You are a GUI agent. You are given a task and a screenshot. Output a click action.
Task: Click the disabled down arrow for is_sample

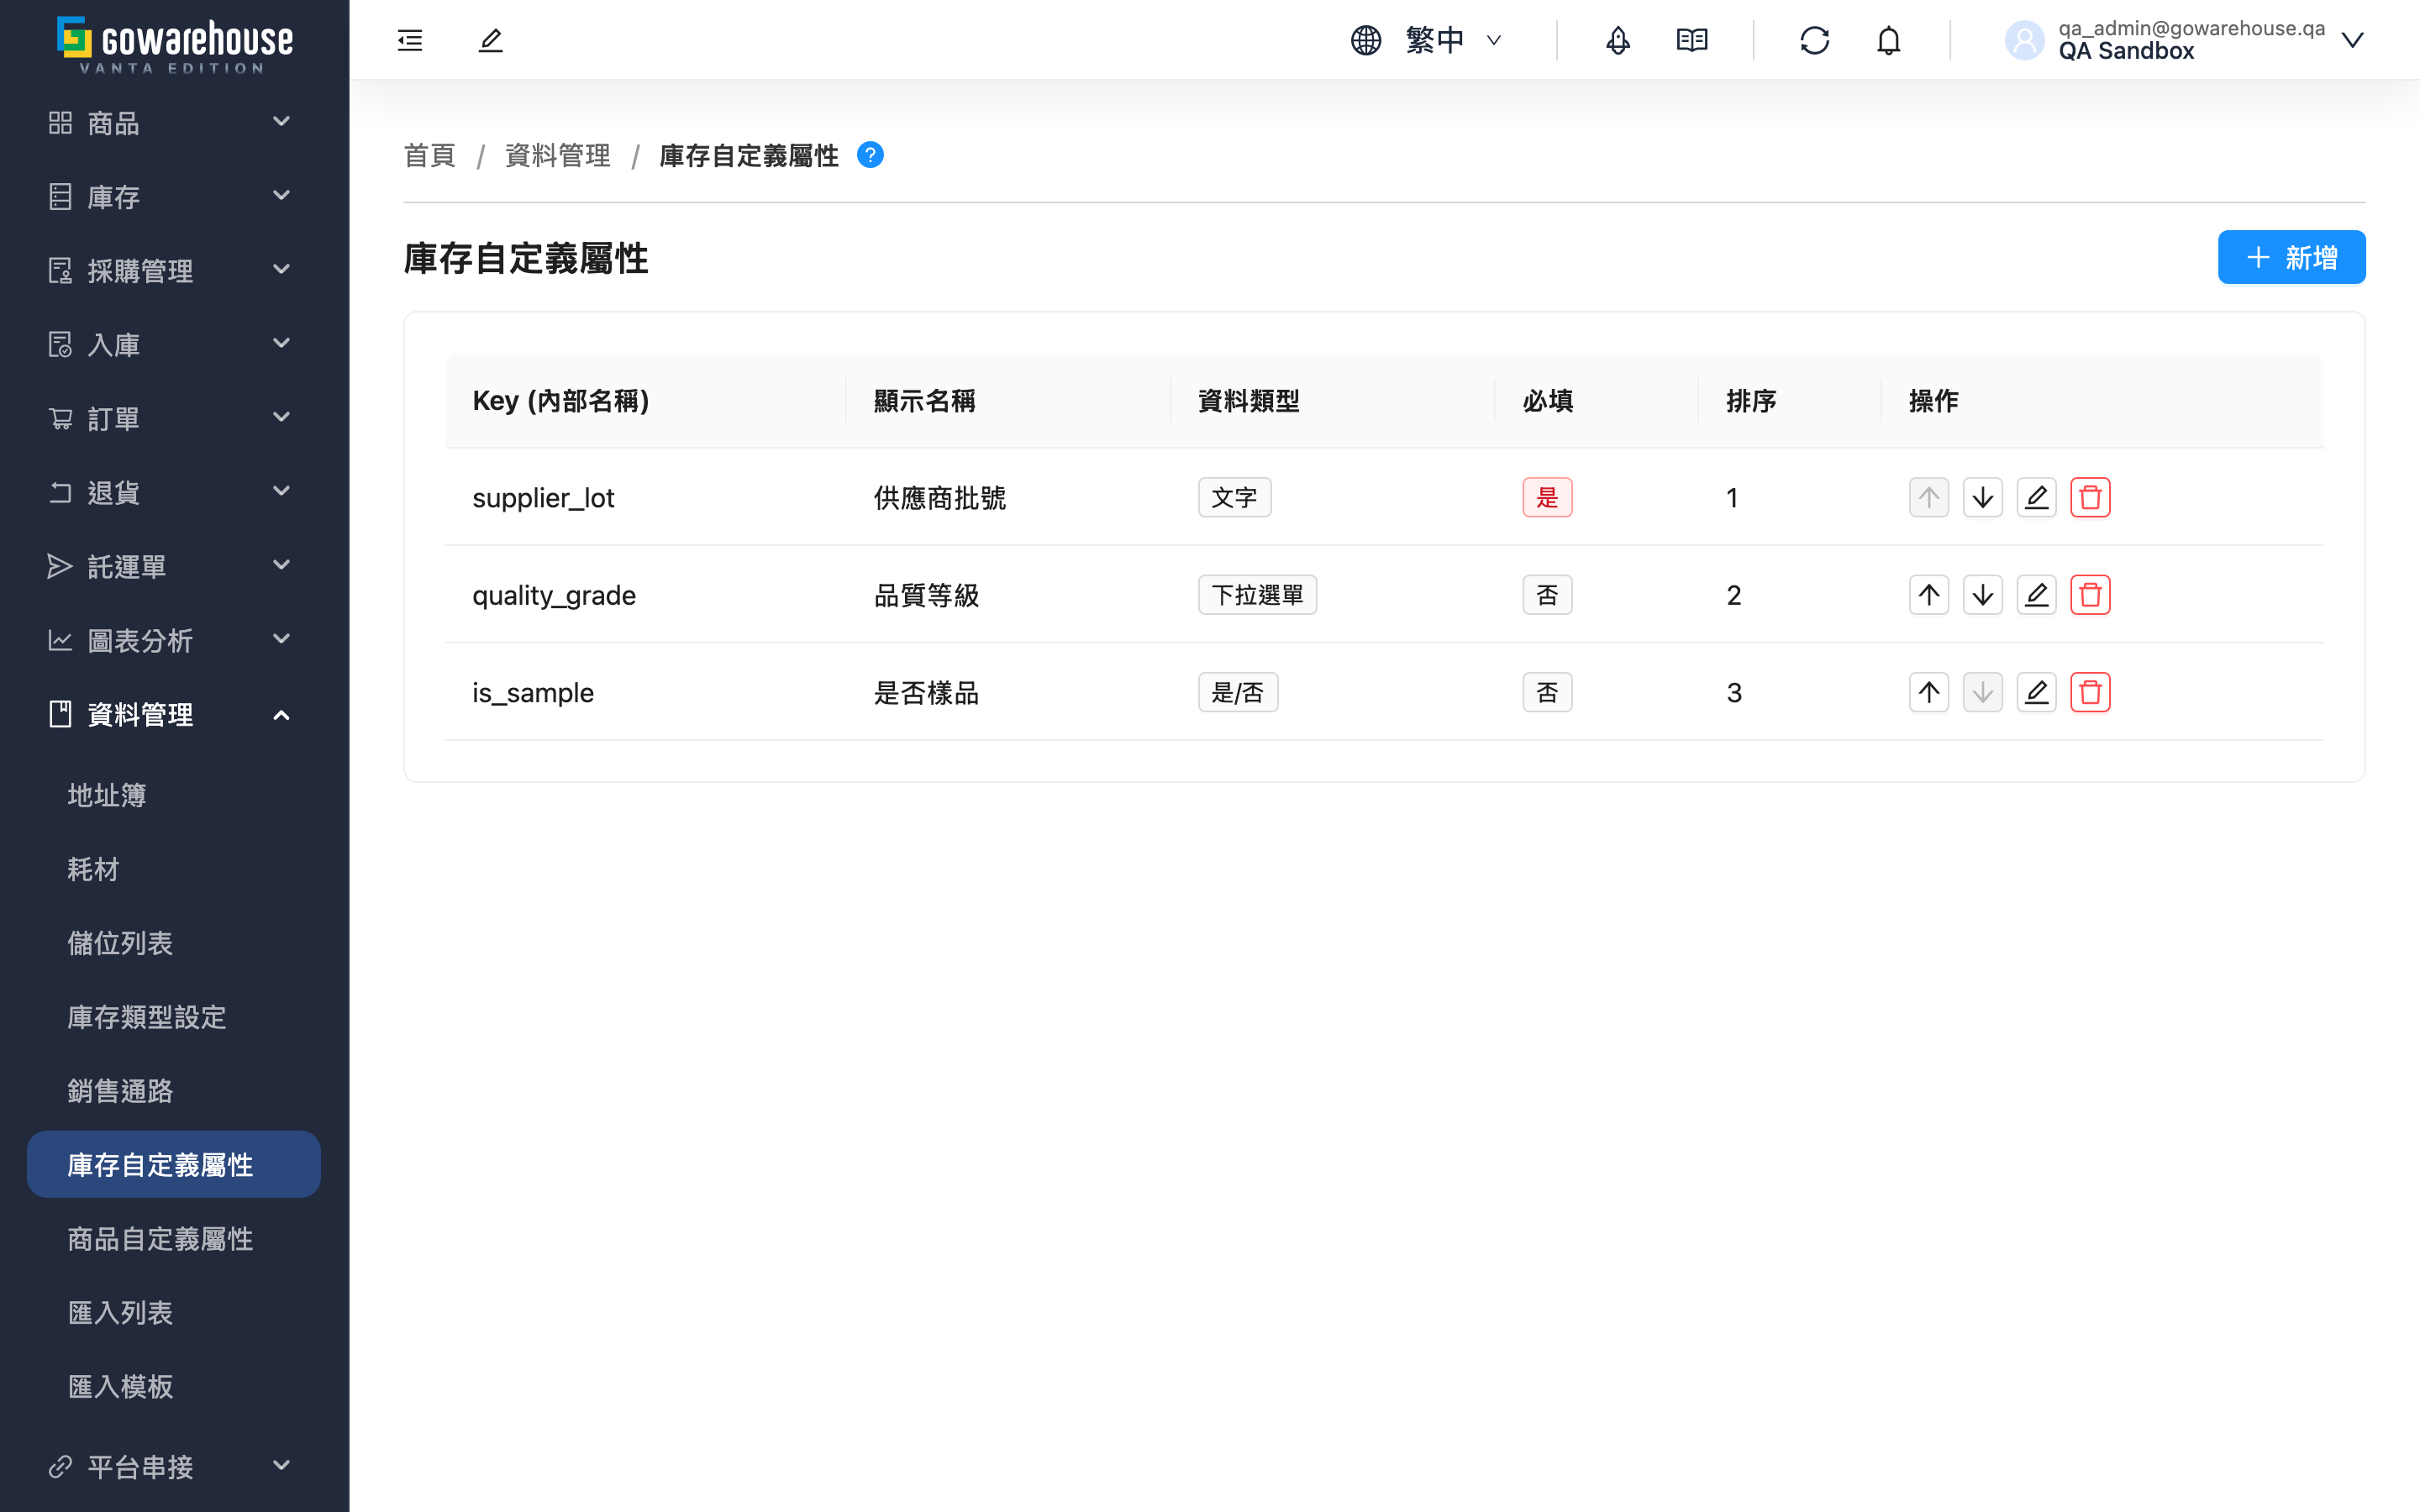tap(1982, 692)
